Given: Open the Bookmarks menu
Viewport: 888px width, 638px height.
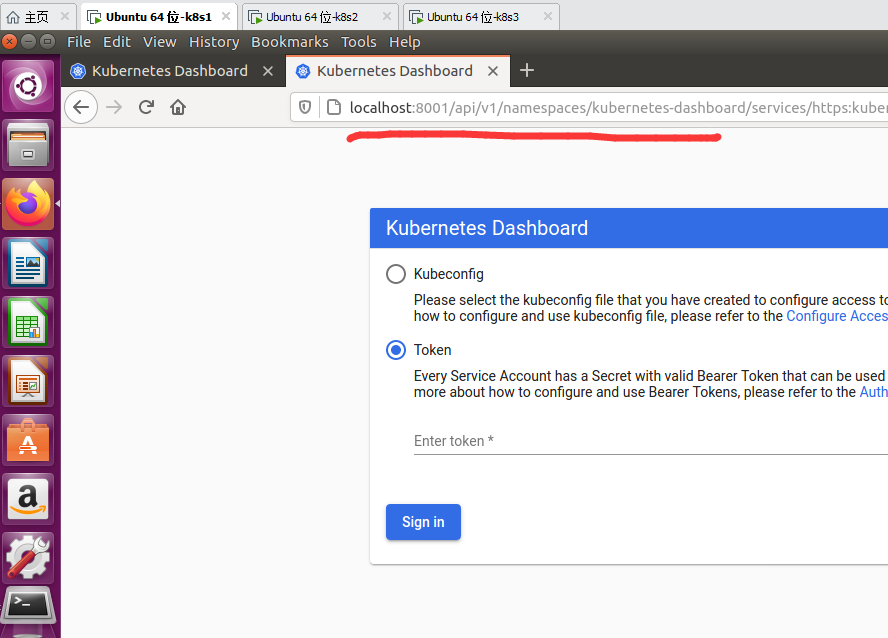Looking at the screenshot, I should (x=289, y=42).
